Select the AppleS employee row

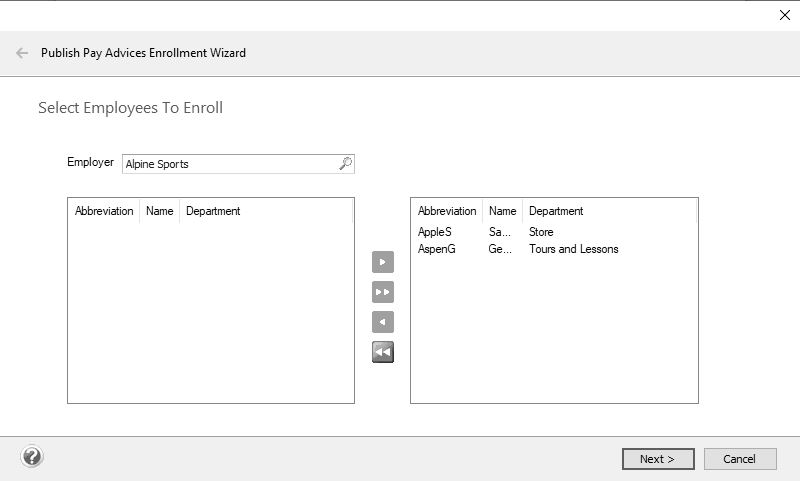pyautogui.click(x=554, y=232)
